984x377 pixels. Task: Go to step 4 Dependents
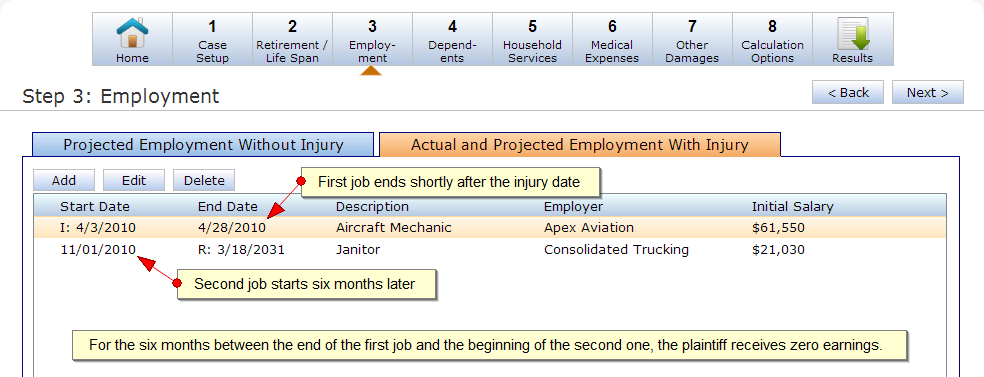(x=452, y=39)
